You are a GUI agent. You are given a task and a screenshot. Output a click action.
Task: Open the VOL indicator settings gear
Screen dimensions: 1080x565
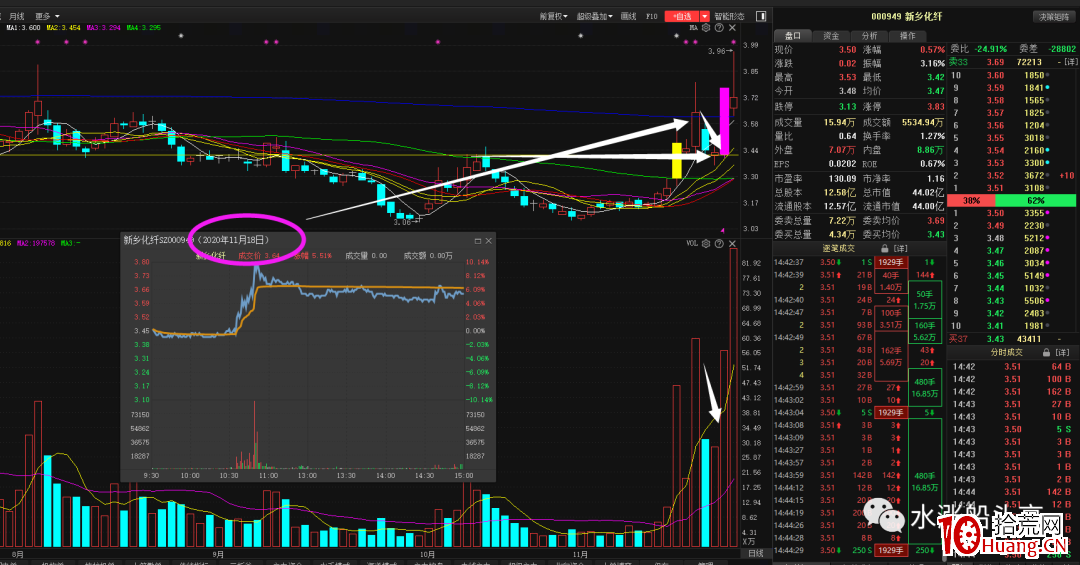point(706,243)
